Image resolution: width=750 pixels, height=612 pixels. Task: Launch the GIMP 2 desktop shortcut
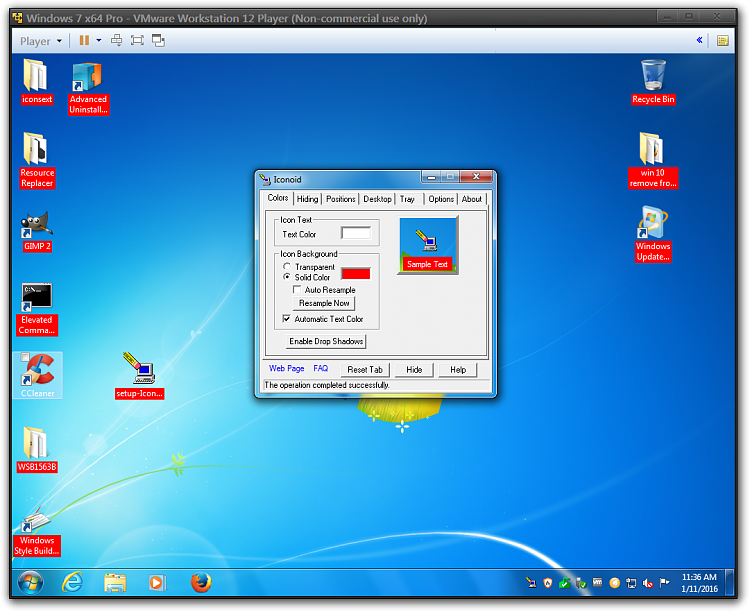(37, 232)
